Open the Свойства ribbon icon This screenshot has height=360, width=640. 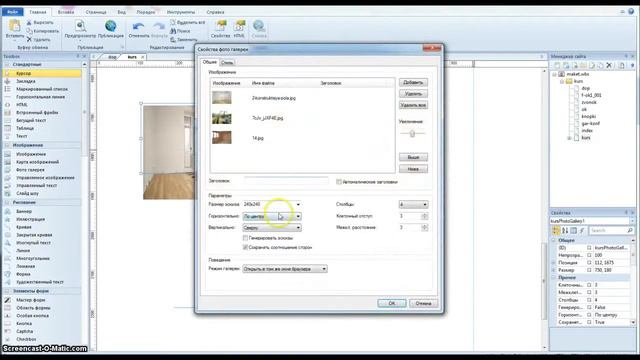pyautogui.click(x=220, y=26)
